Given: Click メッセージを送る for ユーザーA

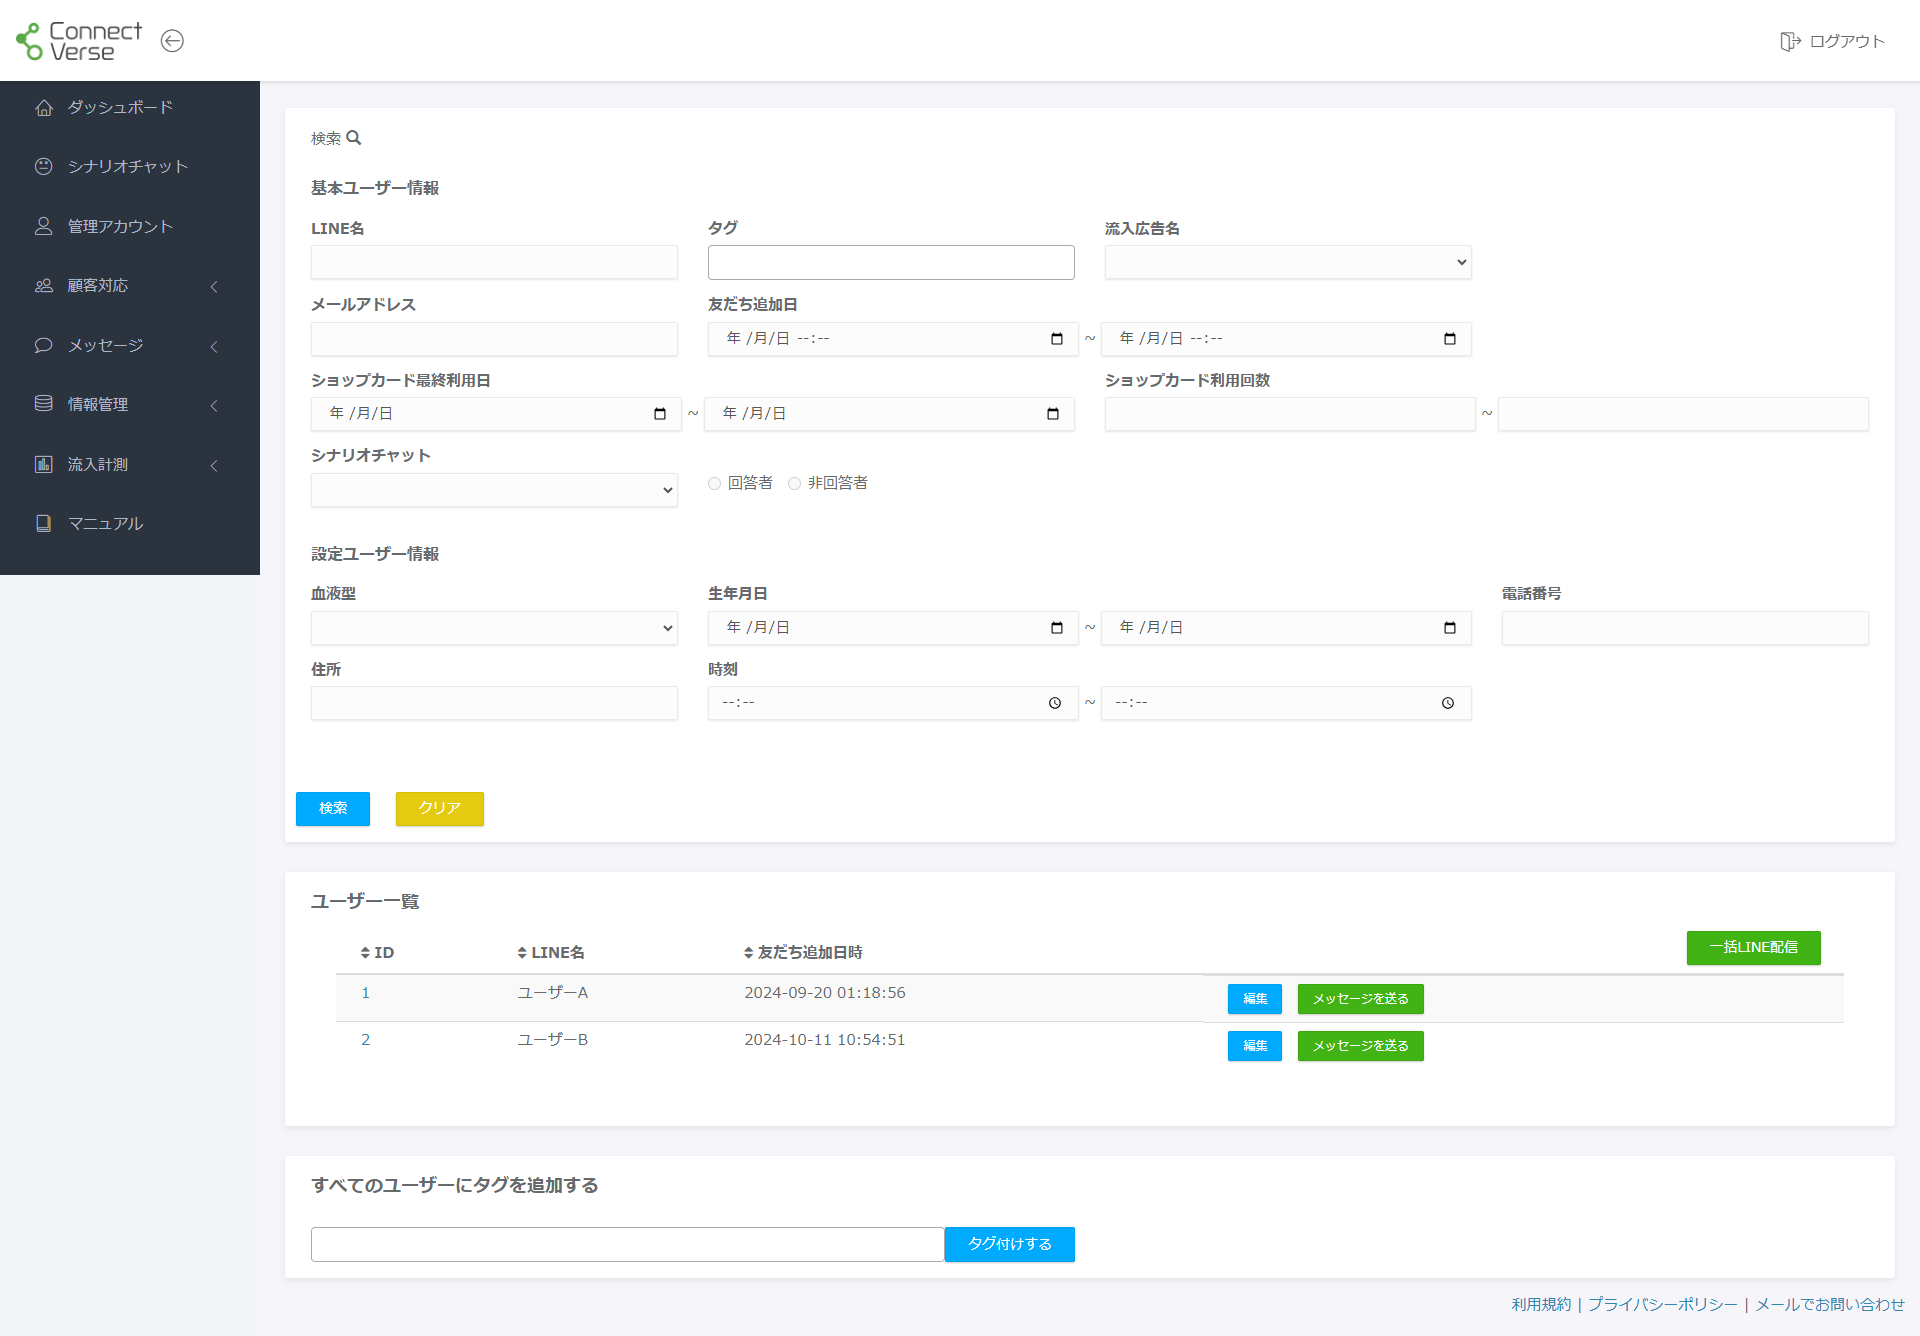Looking at the screenshot, I should click(1361, 999).
